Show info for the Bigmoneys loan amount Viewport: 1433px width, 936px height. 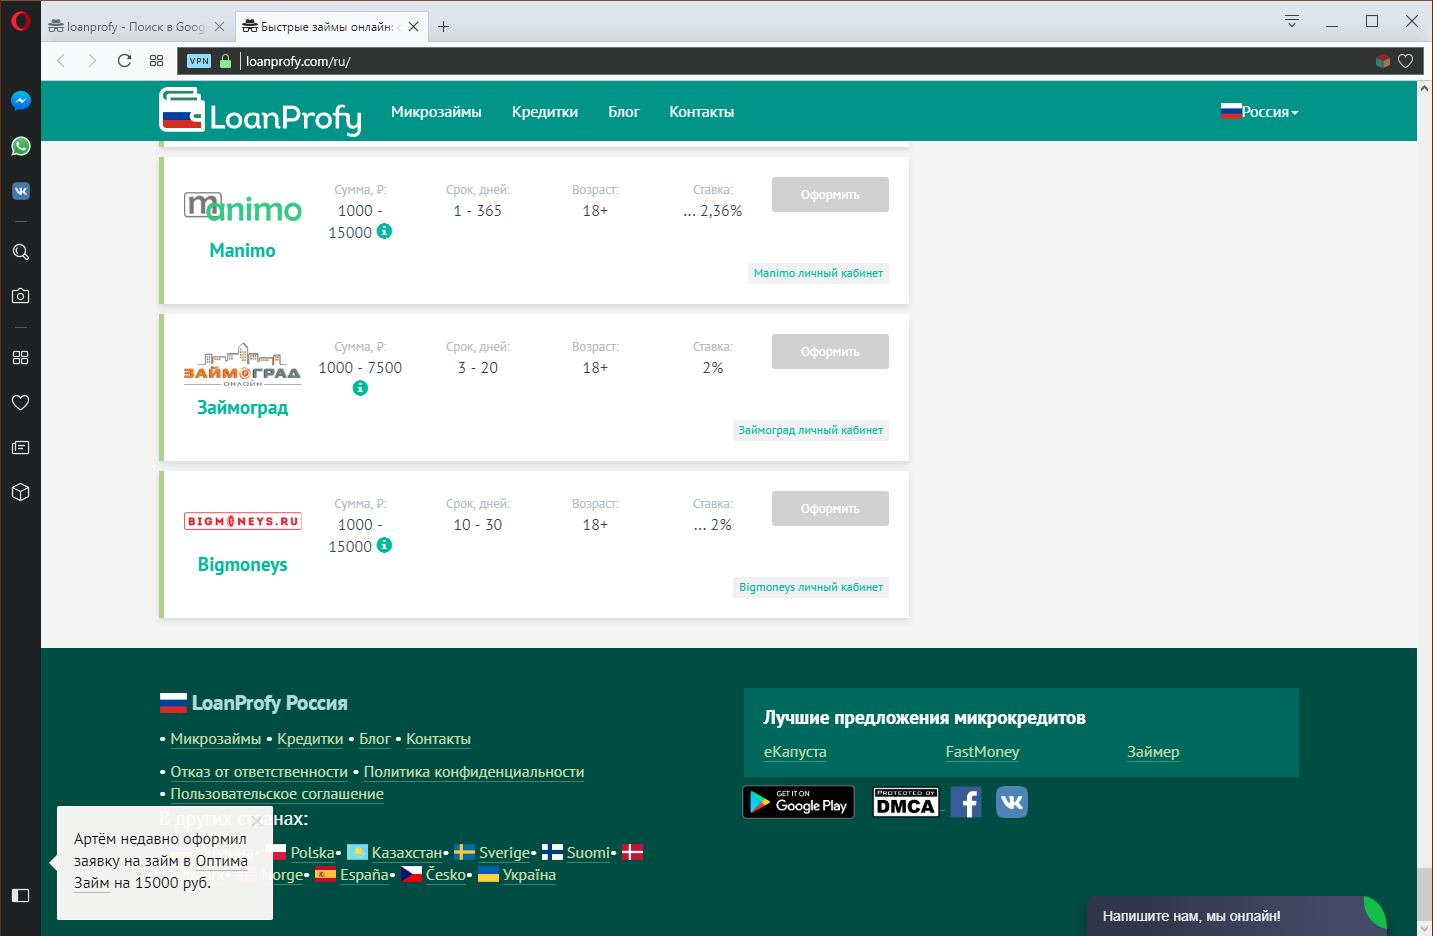pyautogui.click(x=384, y=545)
